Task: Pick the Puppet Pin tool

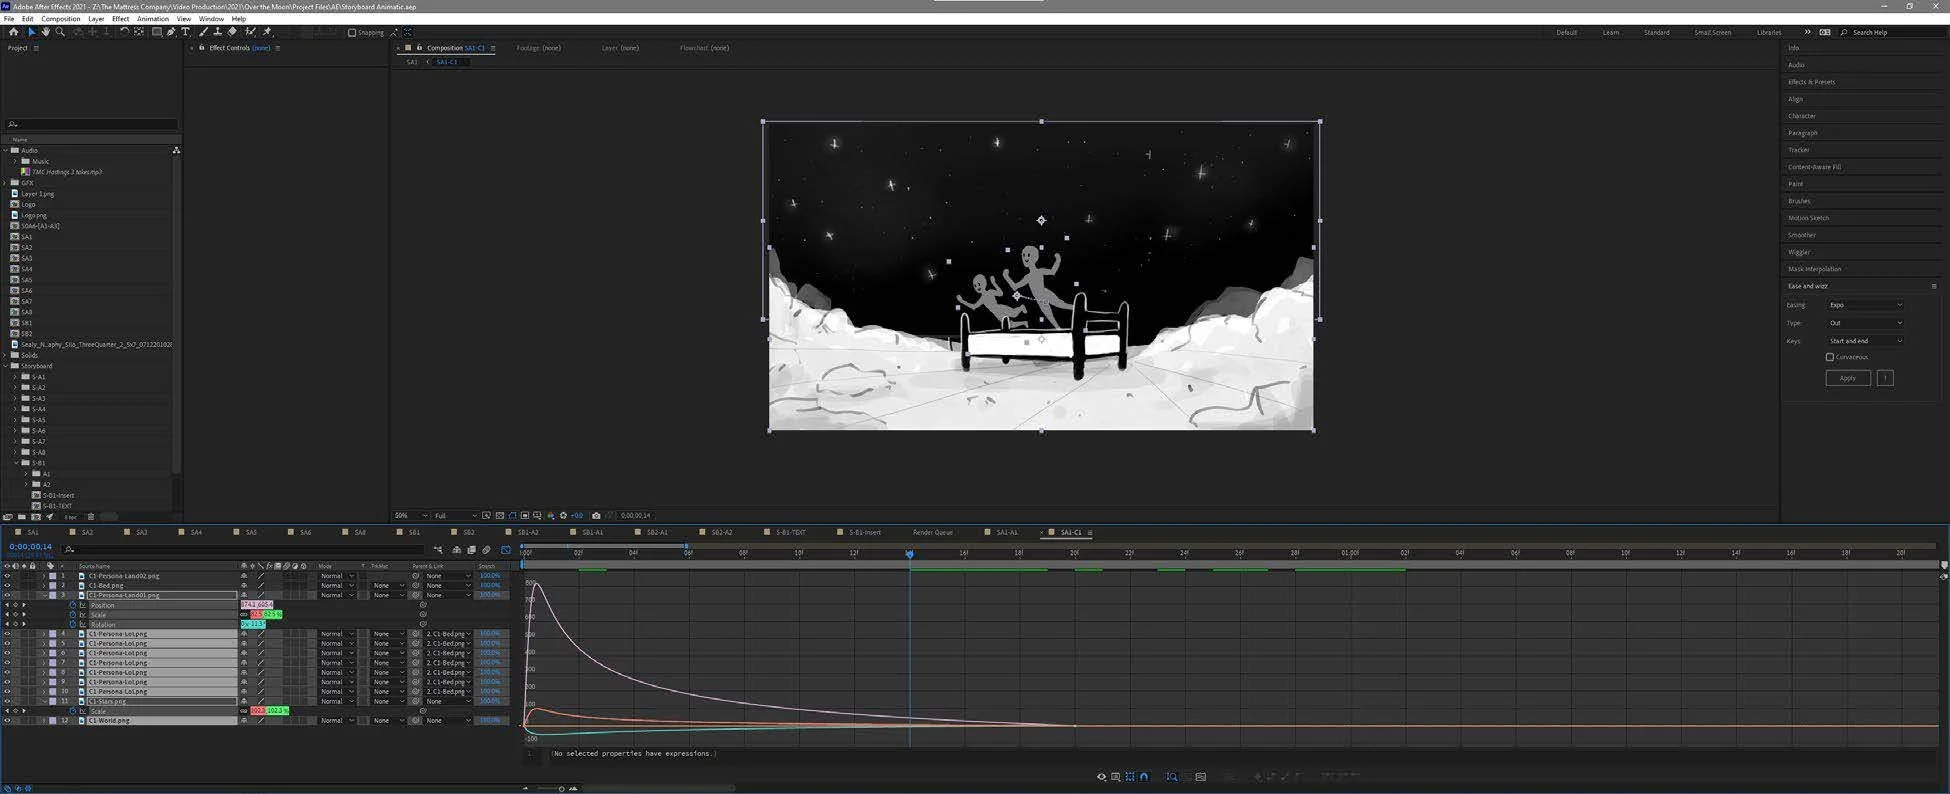Action: point(267,32)
